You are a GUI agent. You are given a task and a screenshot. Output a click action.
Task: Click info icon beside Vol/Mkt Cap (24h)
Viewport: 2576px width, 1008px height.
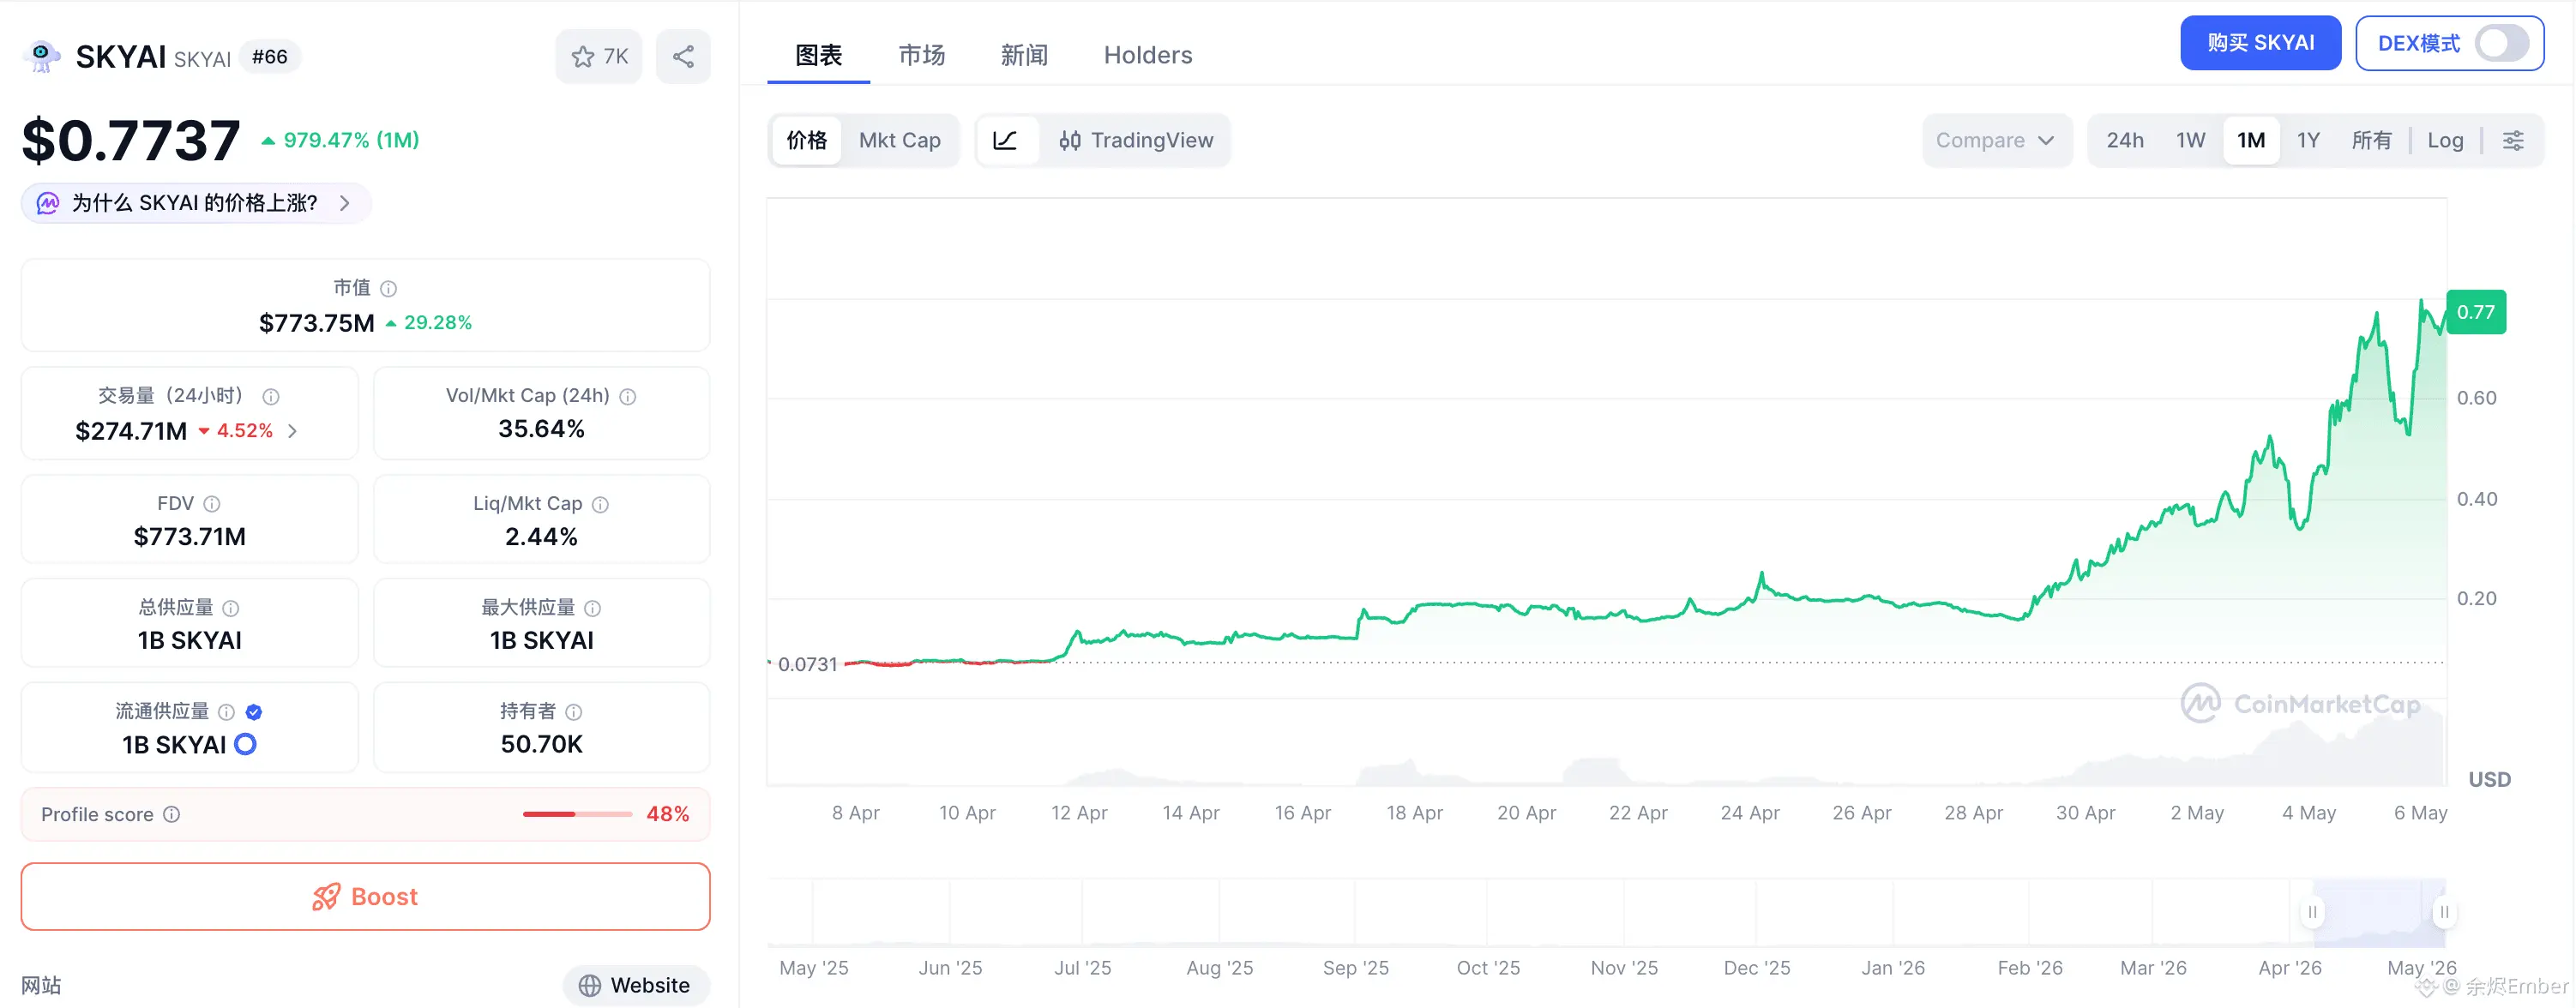628,397
